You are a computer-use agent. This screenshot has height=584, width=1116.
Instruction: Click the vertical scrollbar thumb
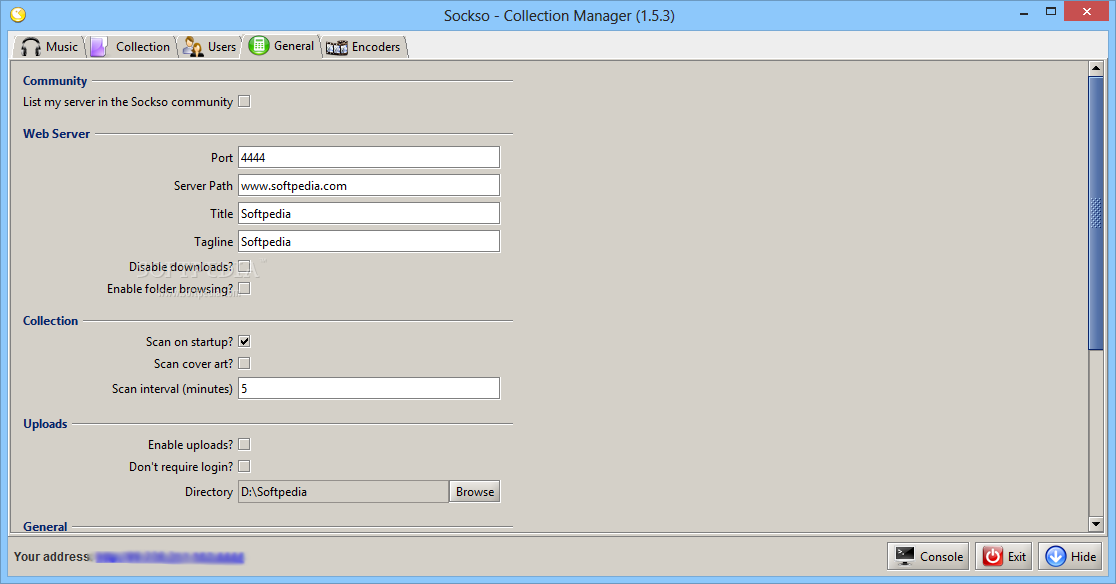[x=1096, y=213]
